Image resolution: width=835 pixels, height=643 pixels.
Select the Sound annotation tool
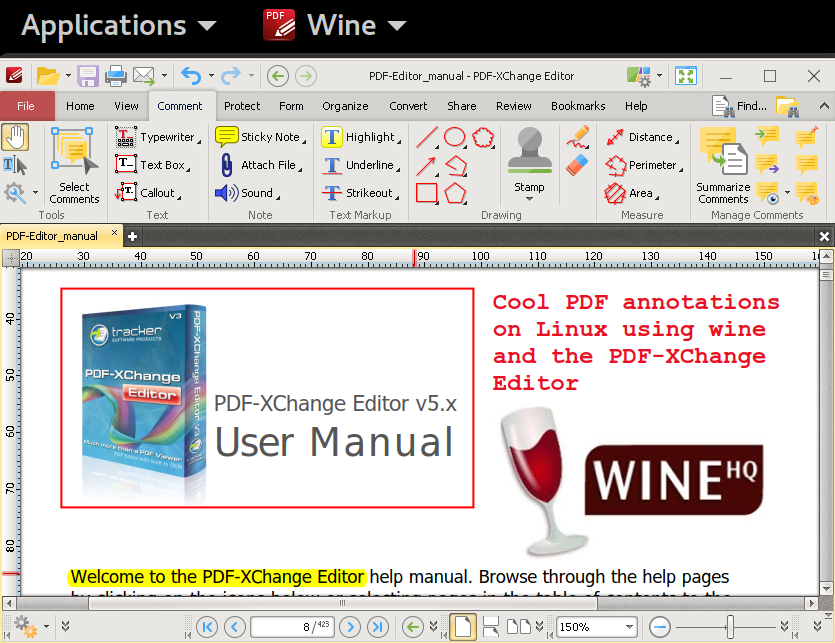point(248,192)
